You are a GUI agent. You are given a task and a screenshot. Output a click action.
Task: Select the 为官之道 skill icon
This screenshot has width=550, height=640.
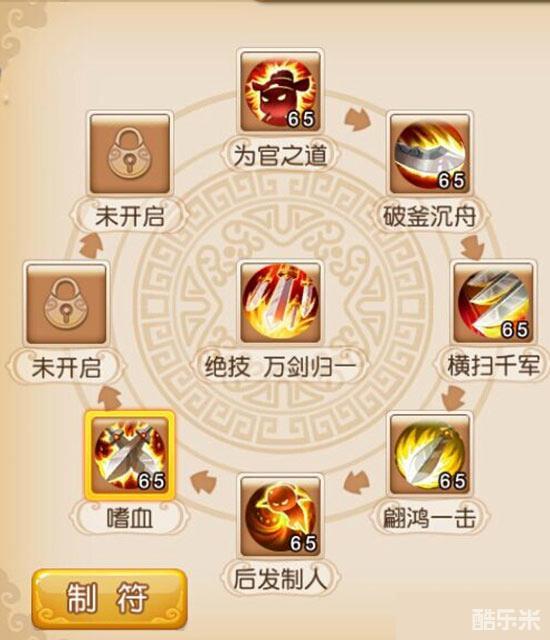point(280,92)
